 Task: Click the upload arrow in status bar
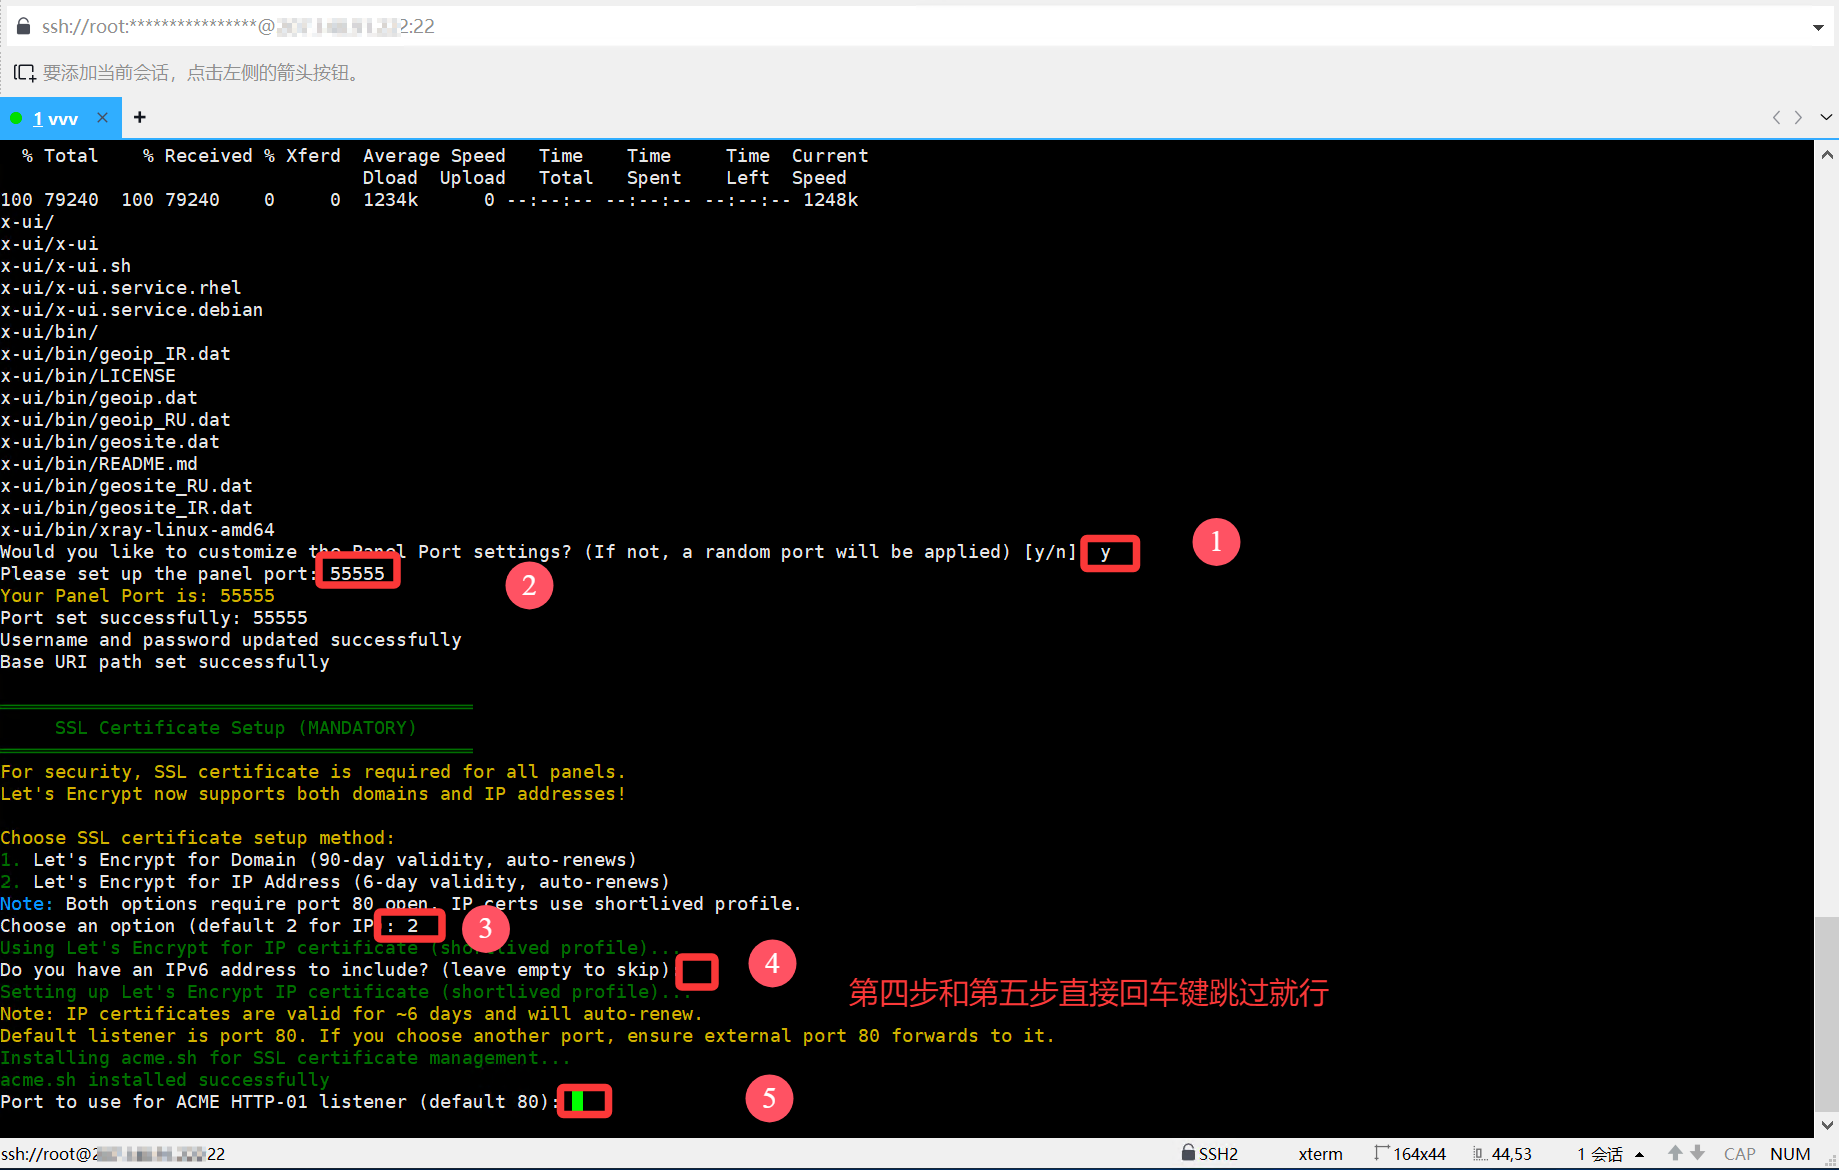click(1675, 1153)
